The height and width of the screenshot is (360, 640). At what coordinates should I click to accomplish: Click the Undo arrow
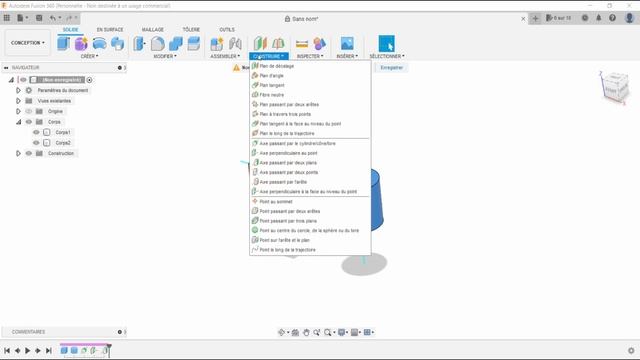point(53,18)
